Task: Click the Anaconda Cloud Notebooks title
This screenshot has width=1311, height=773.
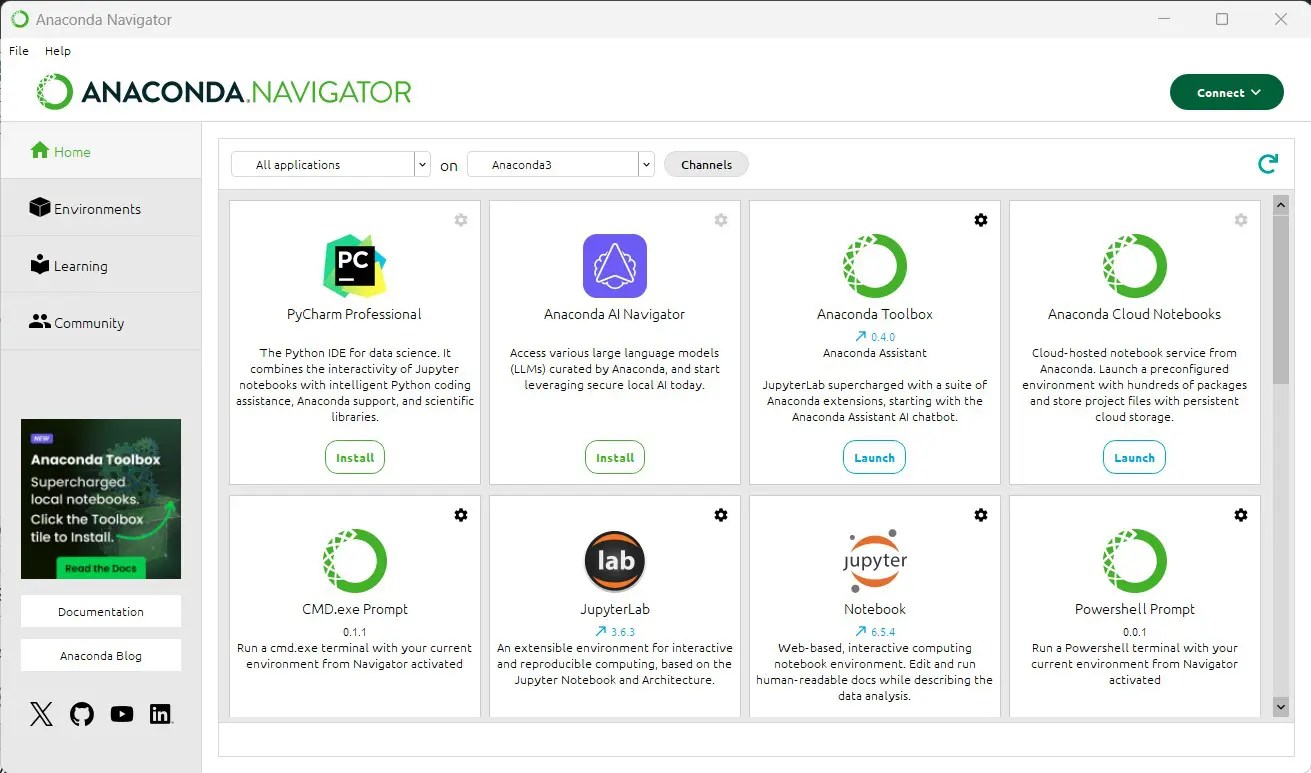Action: coord(1135,314)
